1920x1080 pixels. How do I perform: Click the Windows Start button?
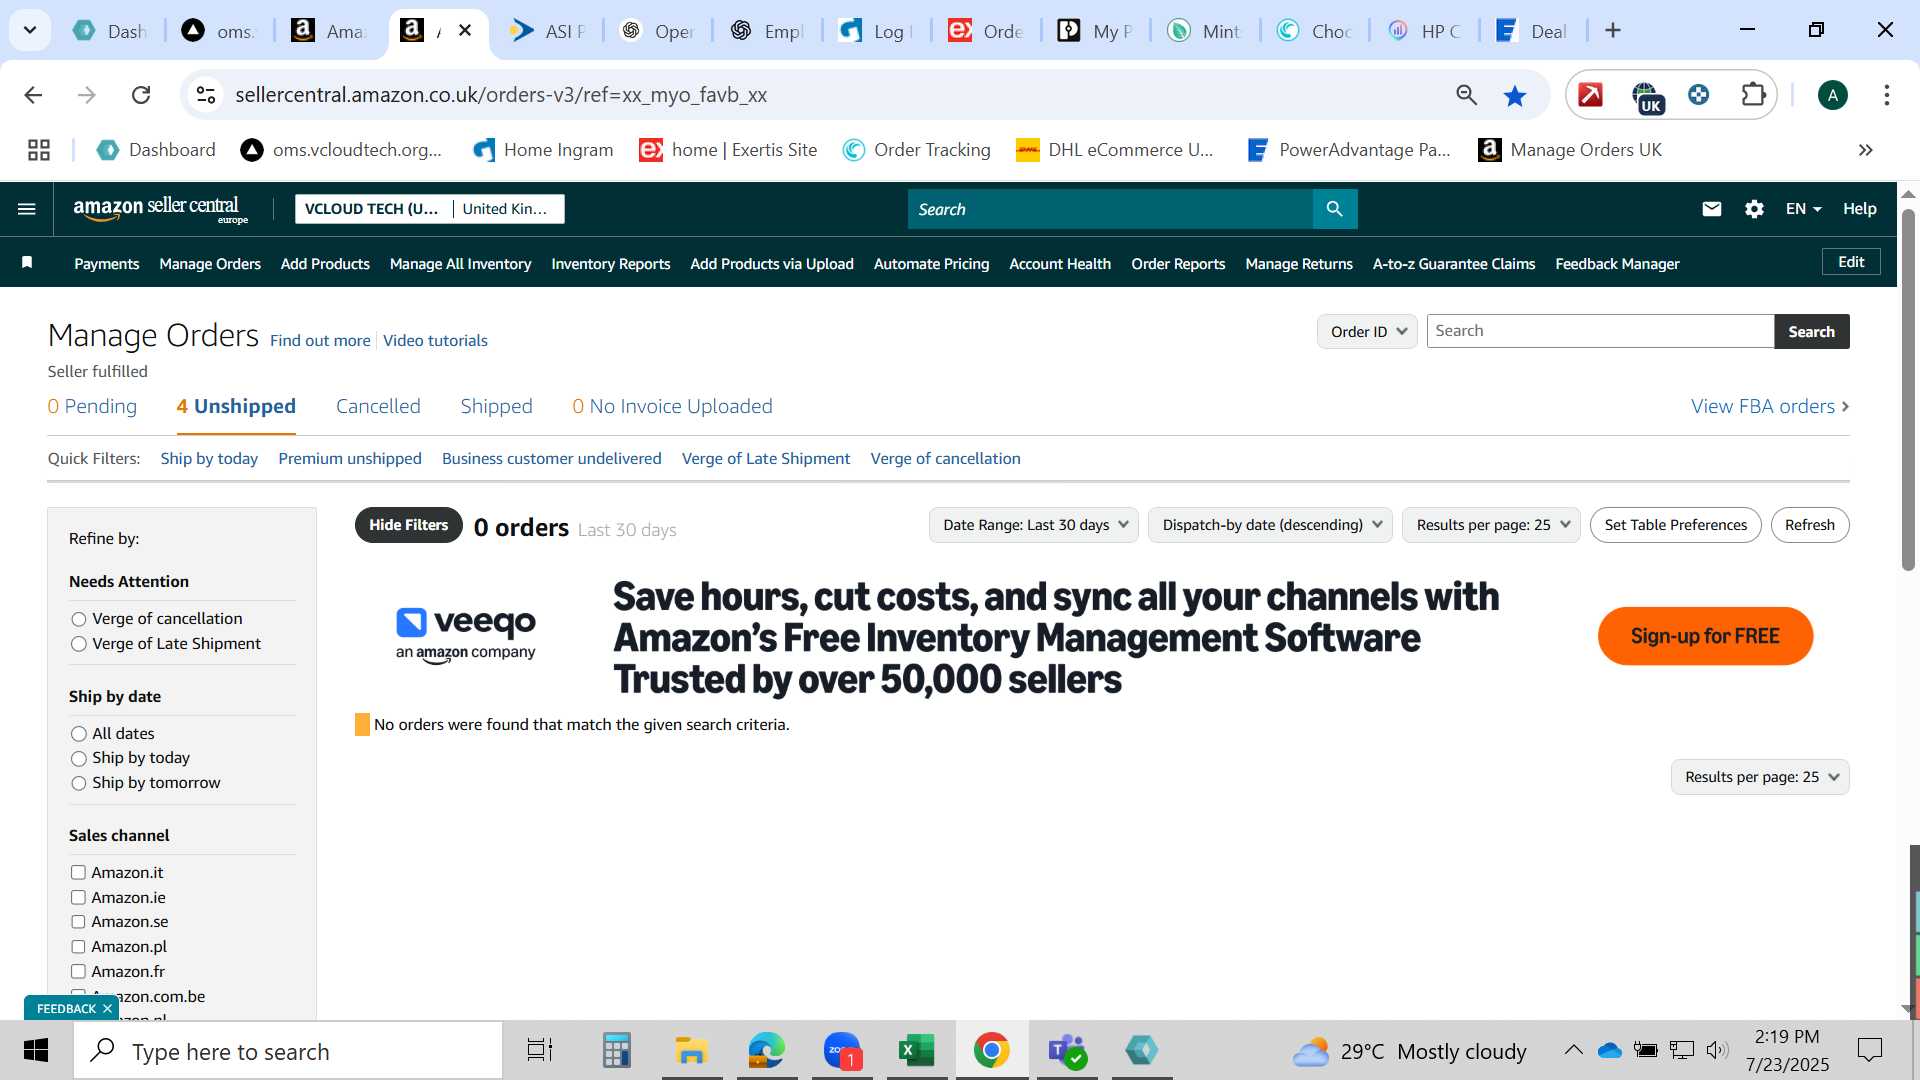(x=36, y=1051)
